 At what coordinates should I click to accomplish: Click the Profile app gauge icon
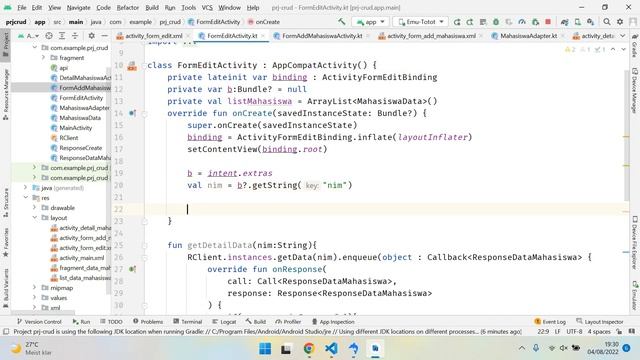(522, 22)
